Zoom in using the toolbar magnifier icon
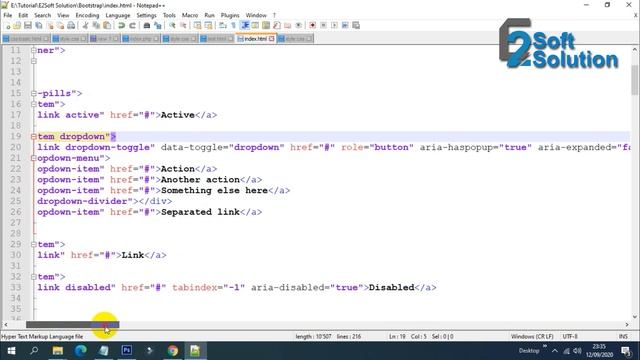640x360 pixels. point(172,25)
